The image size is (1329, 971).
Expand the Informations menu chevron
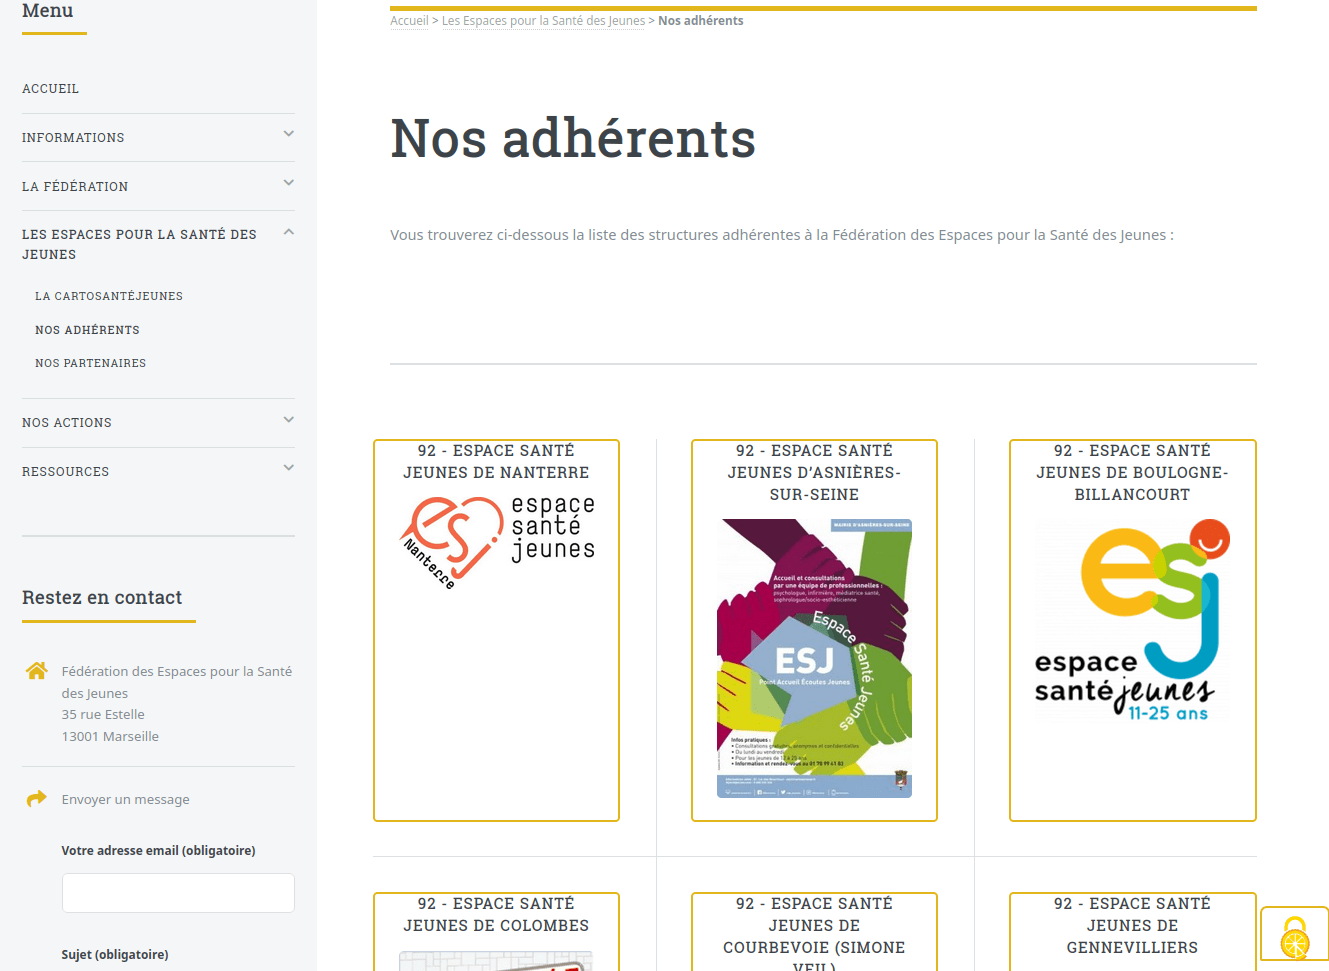point(288,134)
